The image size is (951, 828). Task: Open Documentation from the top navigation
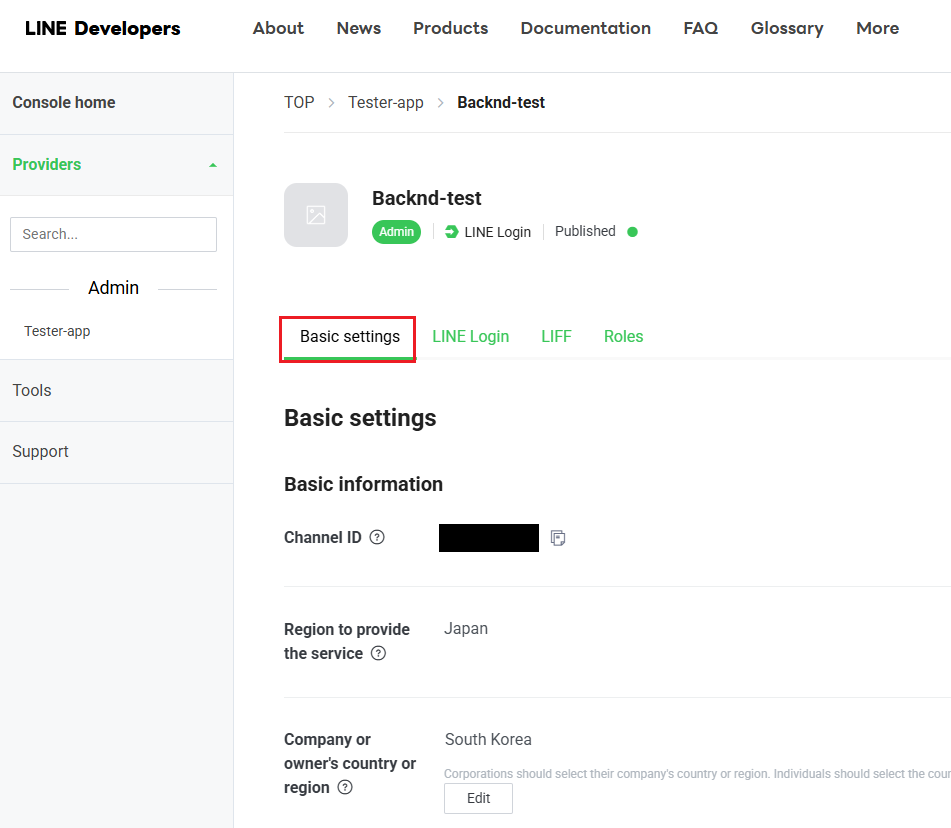(585, 28)
